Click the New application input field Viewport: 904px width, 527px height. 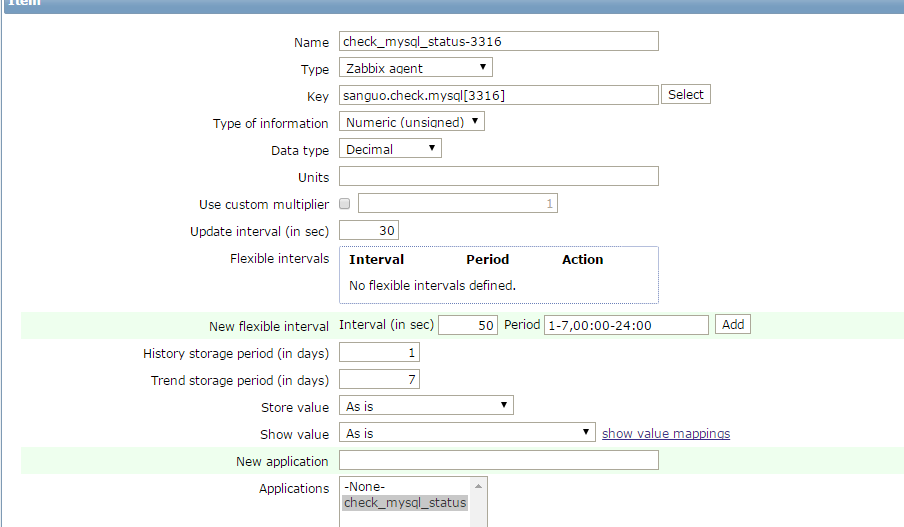pyautogui.click(x=499, y=460)
